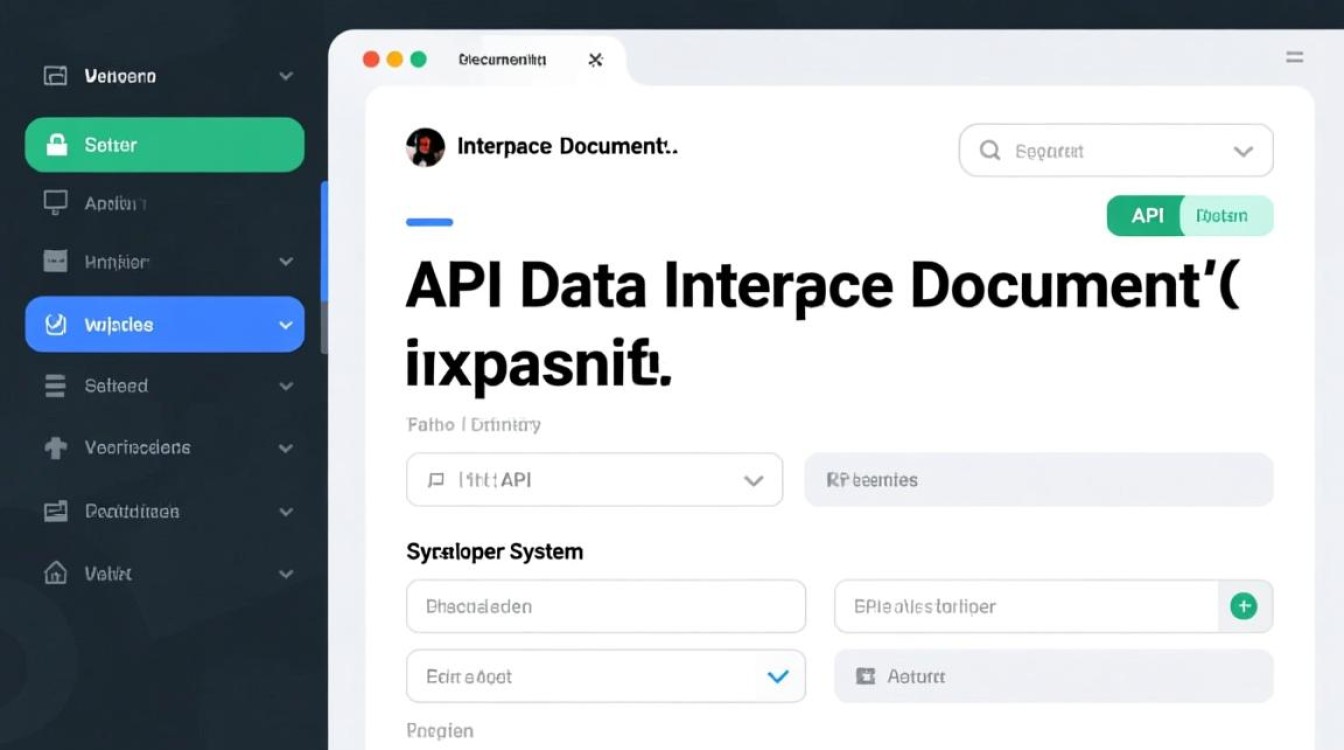Screen dimensions: 1344x750
Task: Click the Bhacuaiaden input field
Action: point(605,606)
